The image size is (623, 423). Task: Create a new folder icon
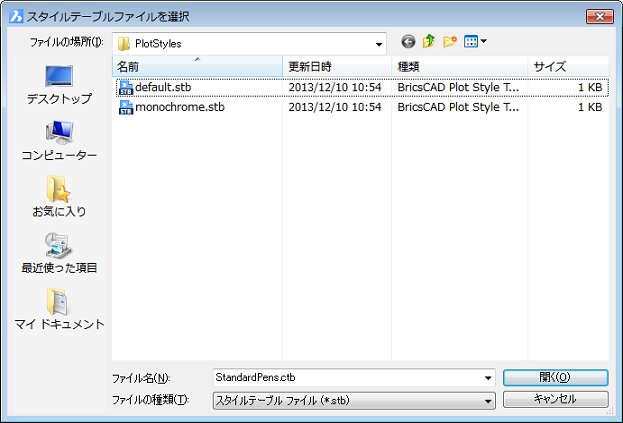pos(450,41)
